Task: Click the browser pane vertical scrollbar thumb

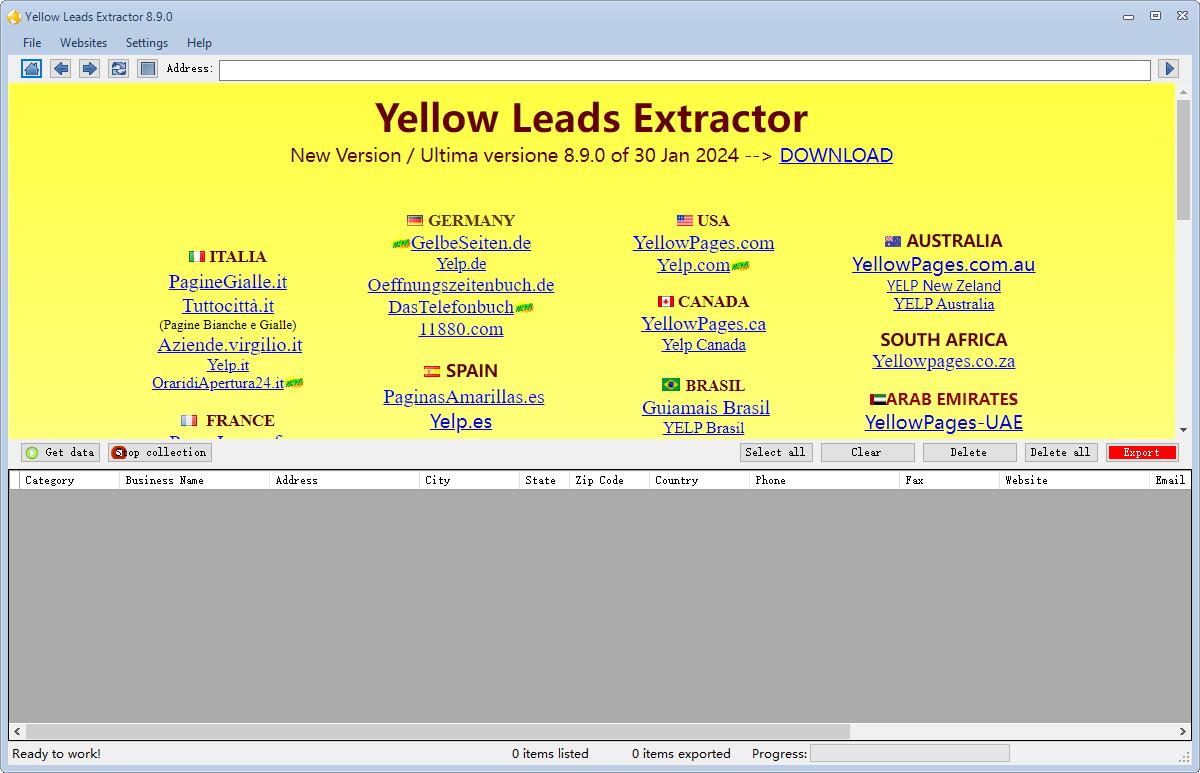Action: tap(1183, 160)
